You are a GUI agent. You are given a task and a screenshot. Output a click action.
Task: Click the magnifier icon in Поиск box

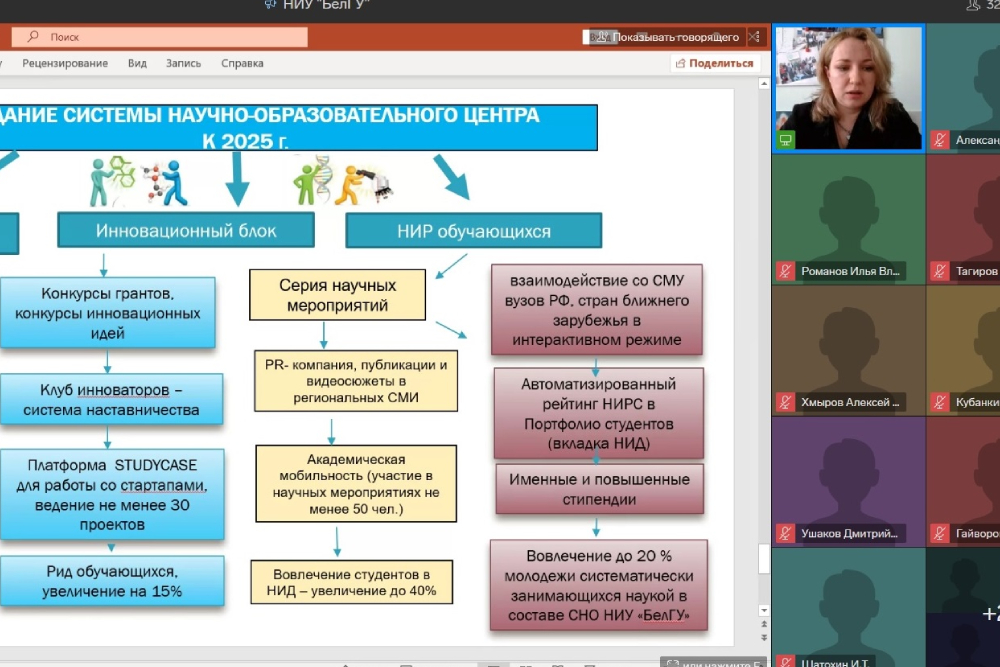point(34,37)
